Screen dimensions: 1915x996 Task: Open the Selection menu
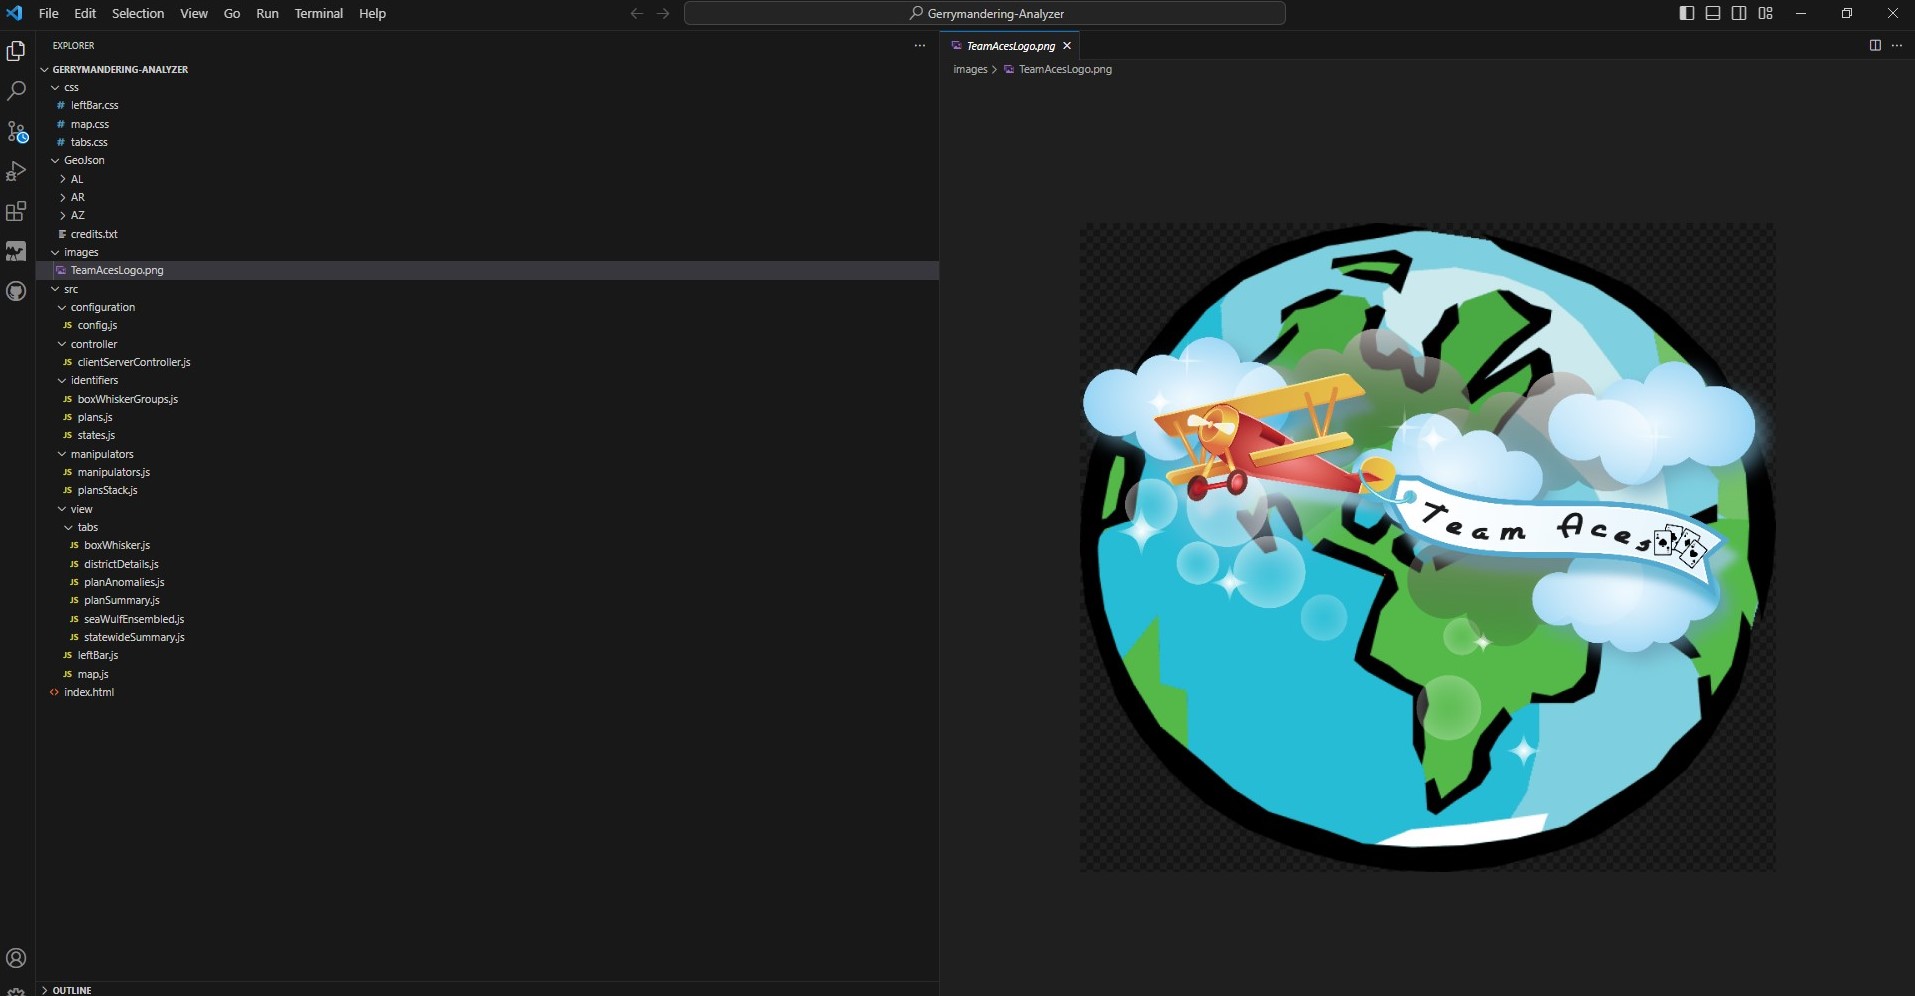(x=137, y=13)
